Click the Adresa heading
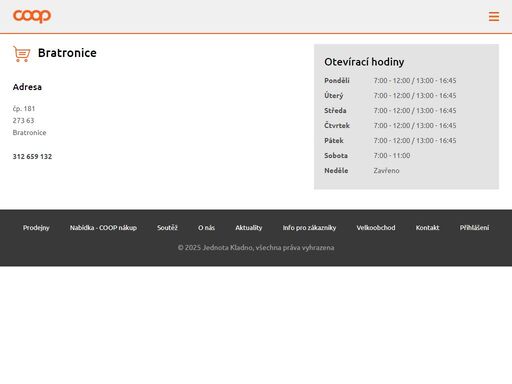Image resolution: width=512 pixels, height=384 pixels. [27, 87]
